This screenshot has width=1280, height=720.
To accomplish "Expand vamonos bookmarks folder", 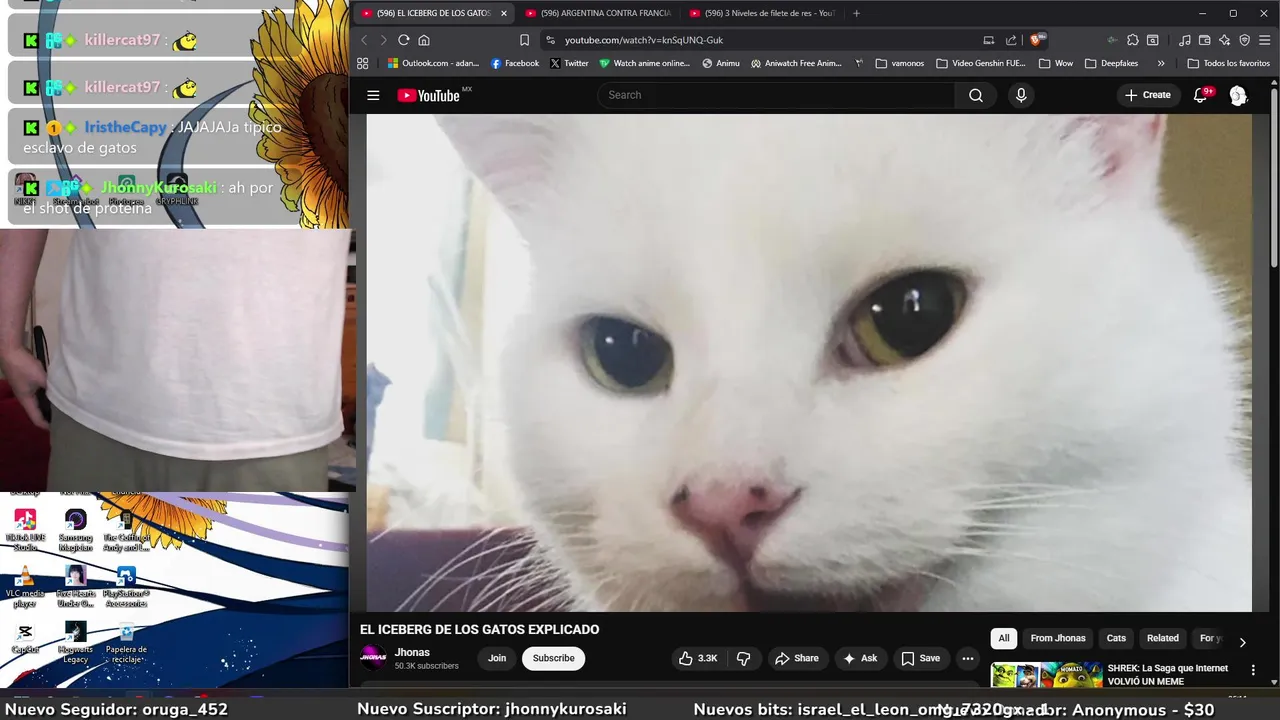I will point(900,63).
